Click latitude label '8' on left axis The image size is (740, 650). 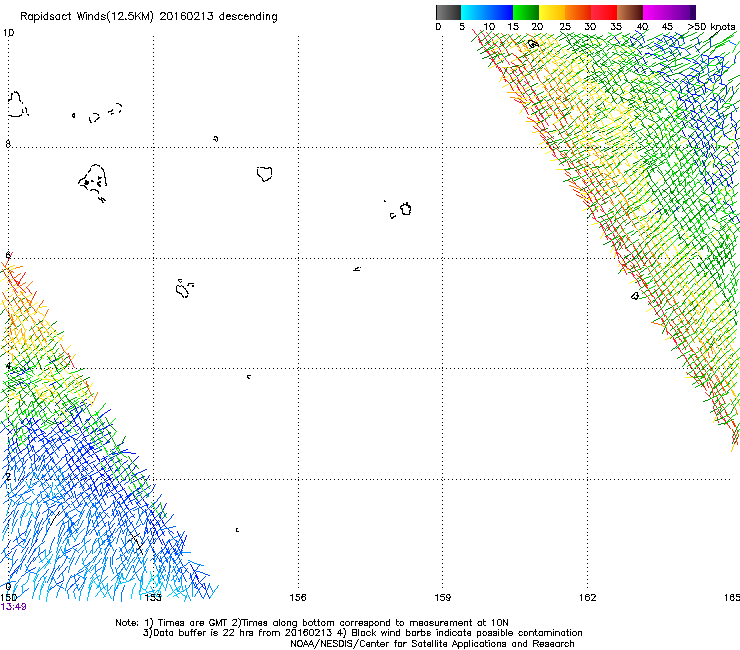[x=8, y=144]
